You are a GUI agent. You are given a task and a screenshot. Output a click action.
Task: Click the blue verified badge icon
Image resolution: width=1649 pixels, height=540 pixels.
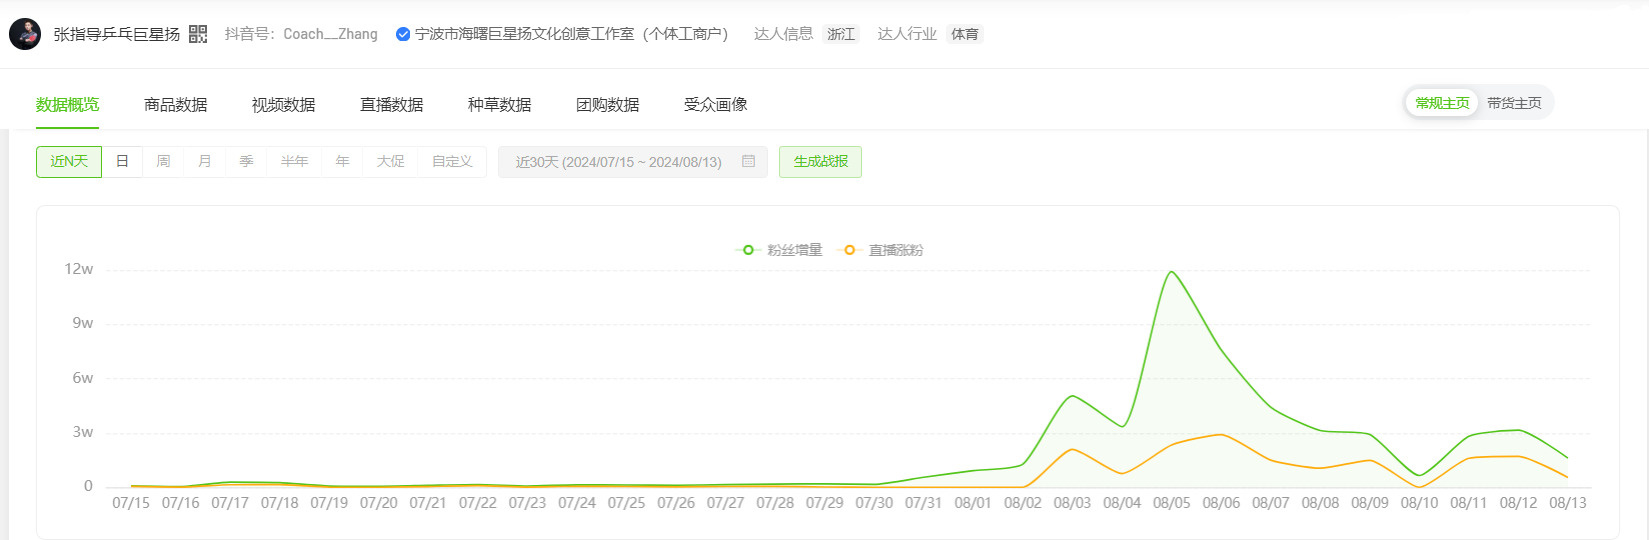(x=403, y=34)
